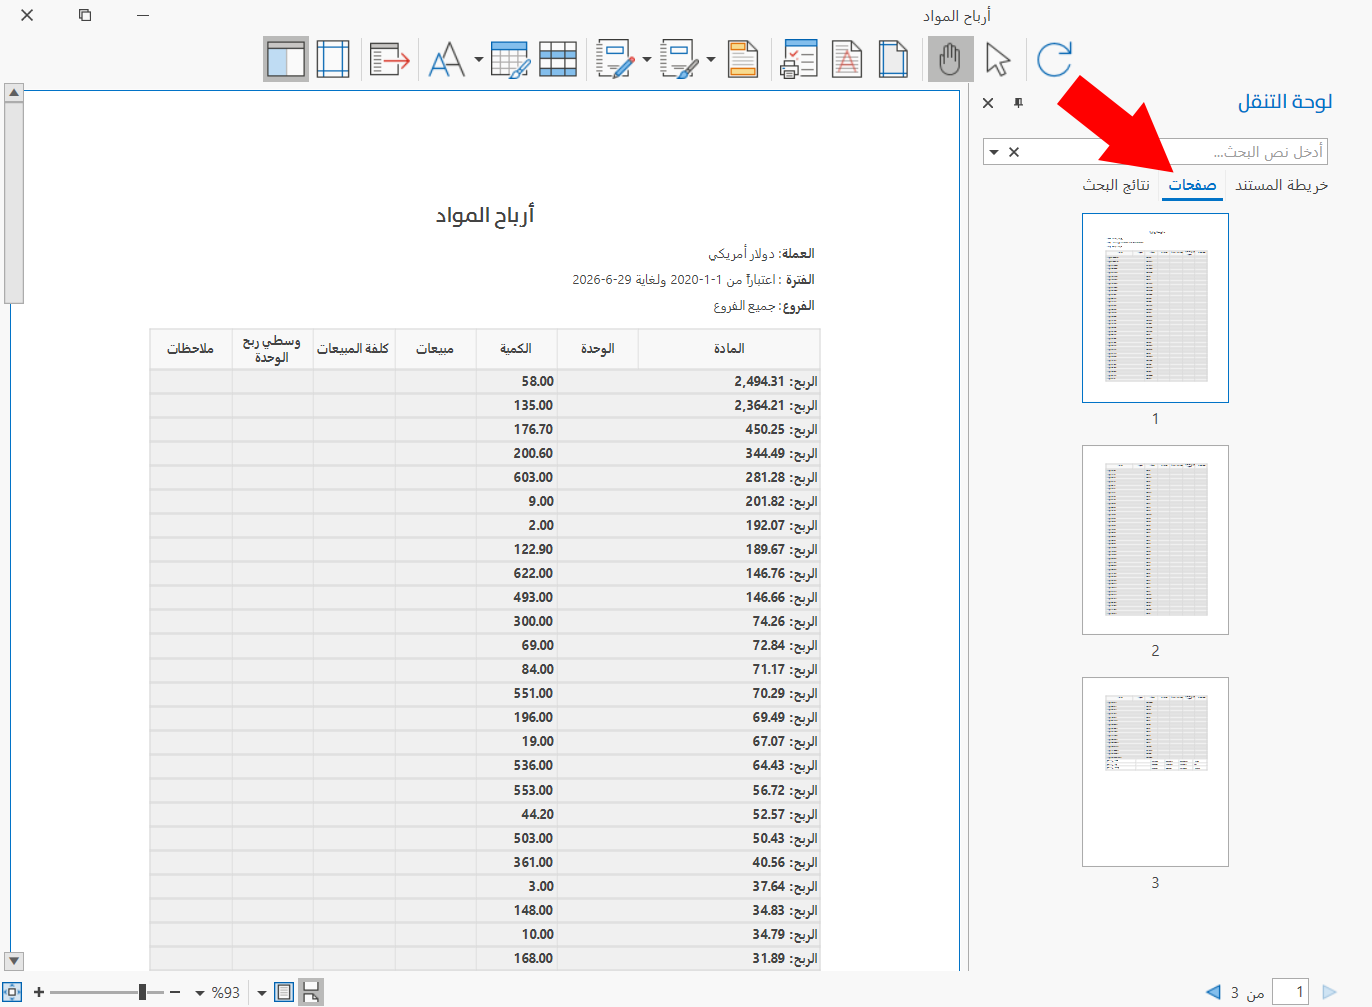Image resolution: width=1372 pixels, height=1007 pixels.
Task: Click the page margins frame icon
Action: point(333,59)
